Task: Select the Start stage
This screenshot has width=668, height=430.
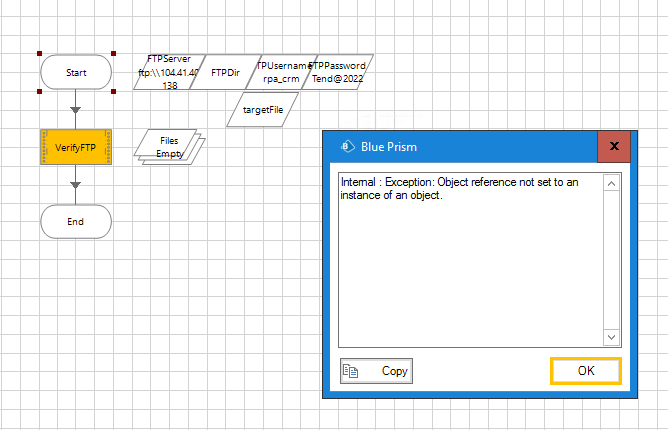Action: pyautogui.click(x=76, y=72)
